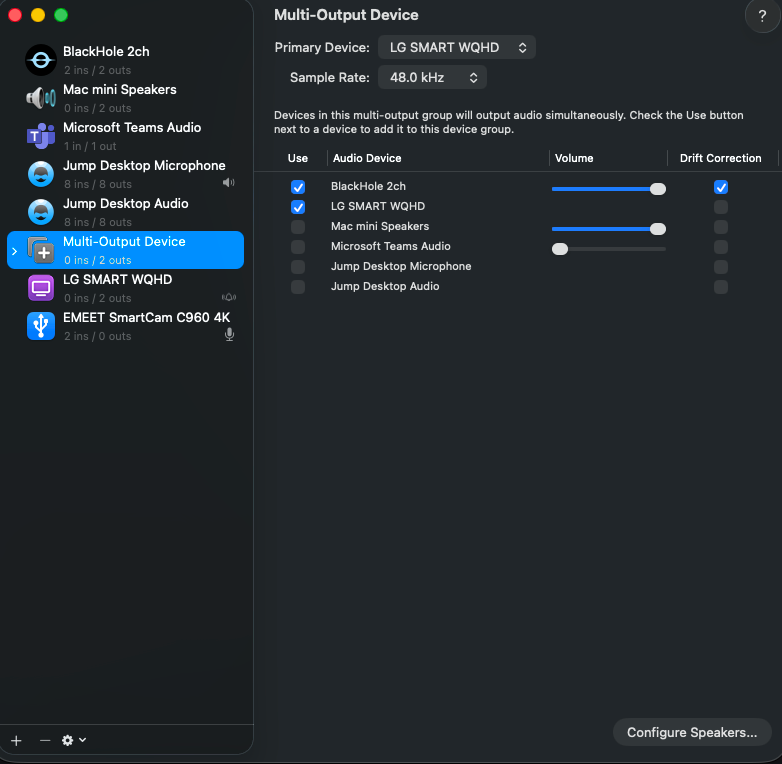
Task: Click the default output speaker indicator on Jump Desktop Microphone
Action: click(x=228, y=183)
